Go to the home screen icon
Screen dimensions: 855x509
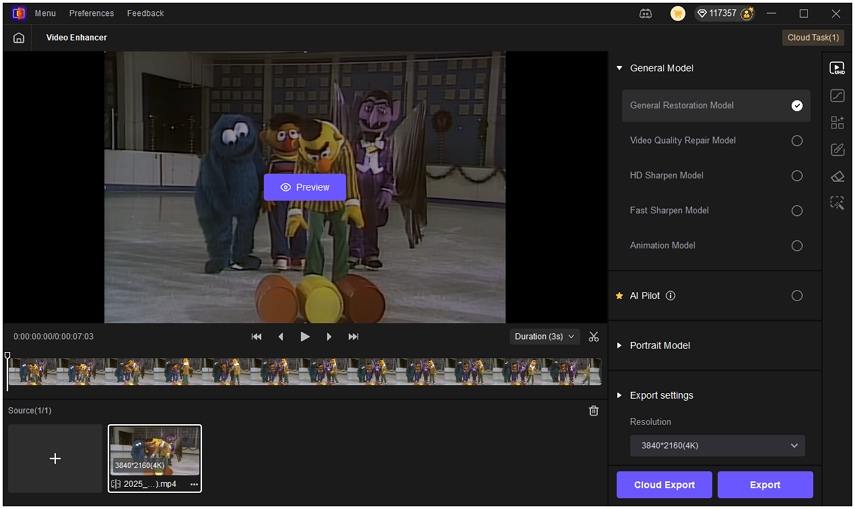(19, 38)
